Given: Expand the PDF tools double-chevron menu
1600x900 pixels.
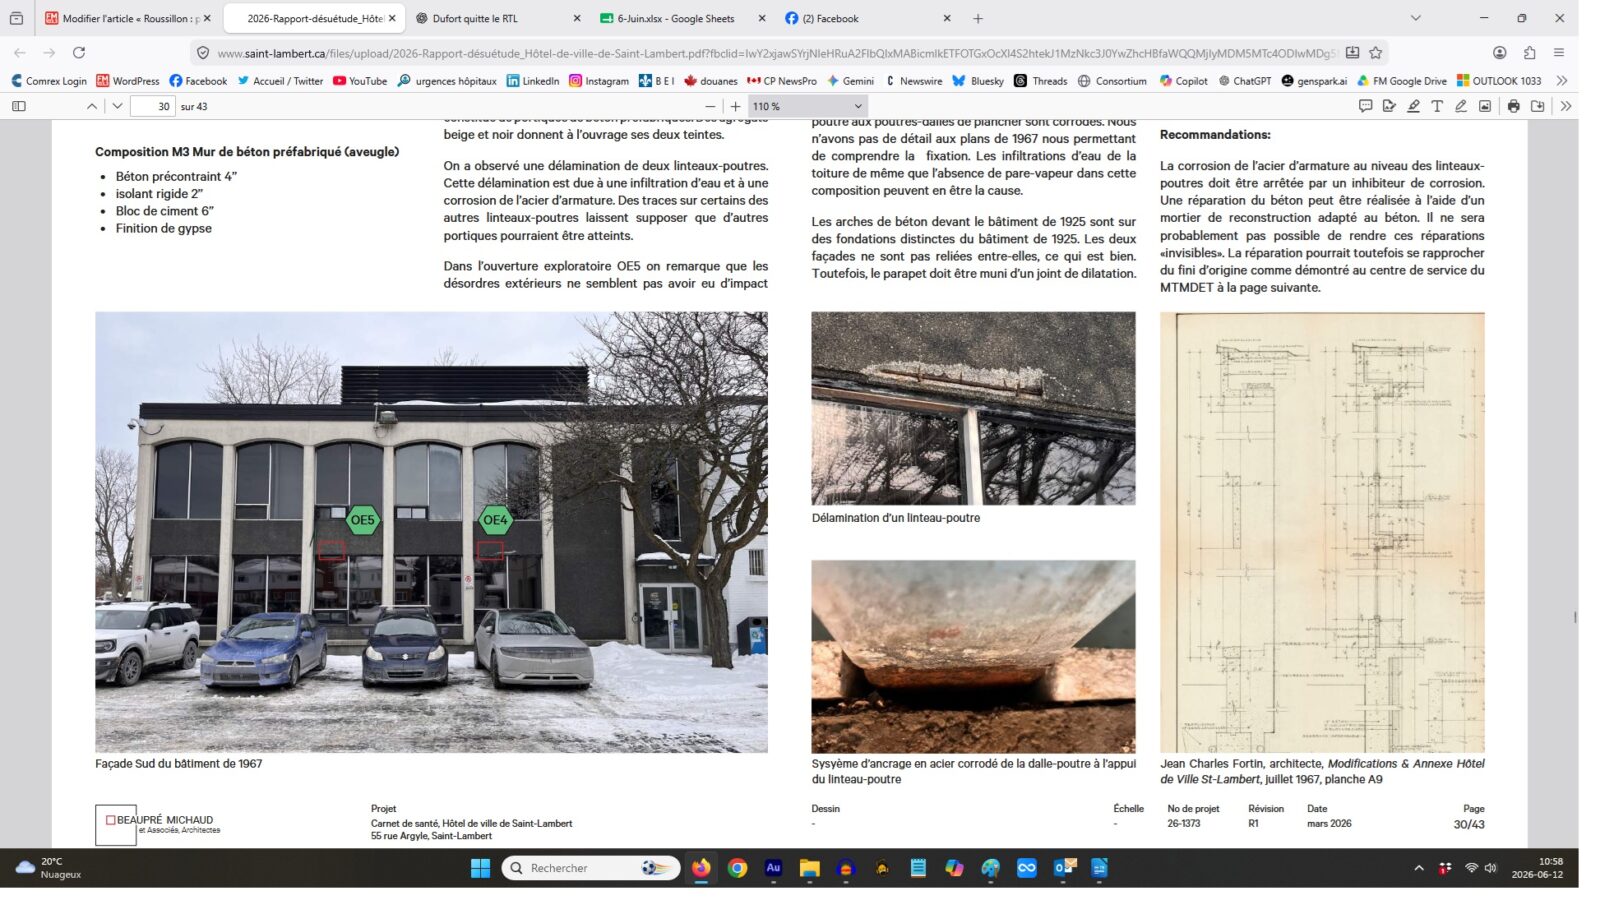Looking at the screenshot, I should coord(1566,106).
